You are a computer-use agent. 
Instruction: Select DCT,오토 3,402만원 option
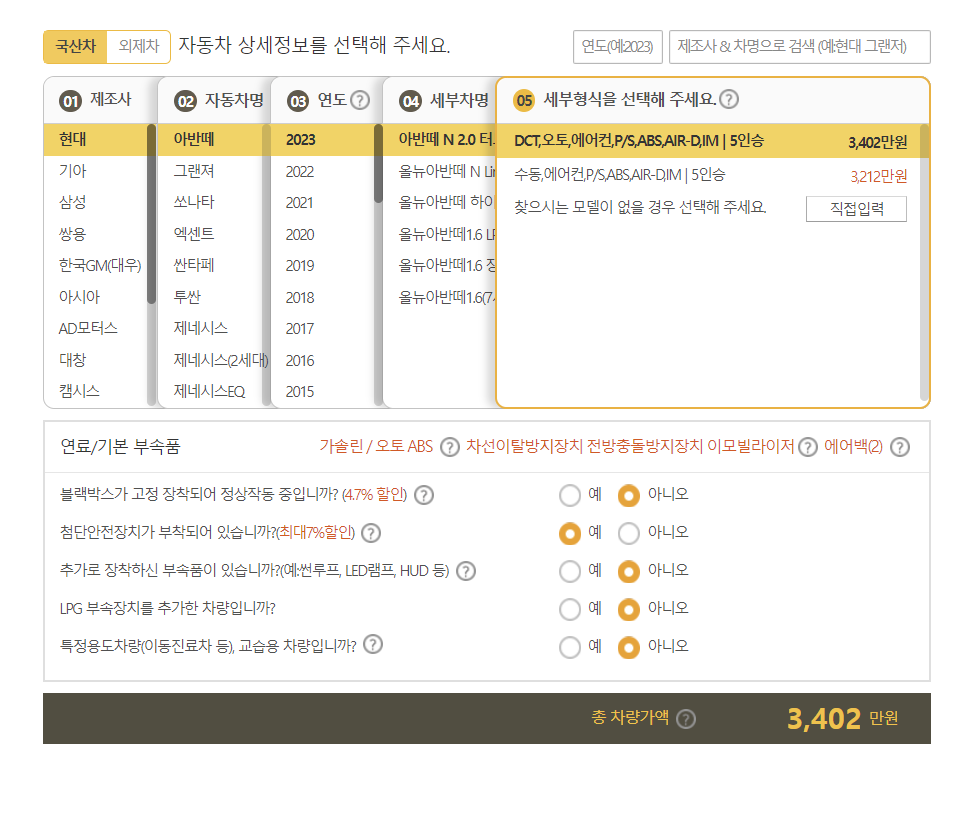pyautogui.click(x=709, y=141)
